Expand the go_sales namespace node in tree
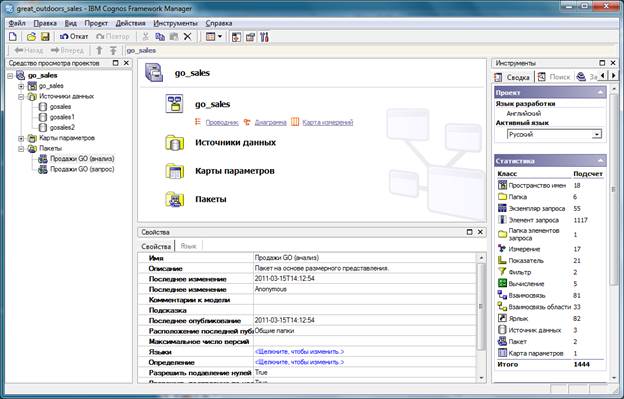 pos(21,86)
